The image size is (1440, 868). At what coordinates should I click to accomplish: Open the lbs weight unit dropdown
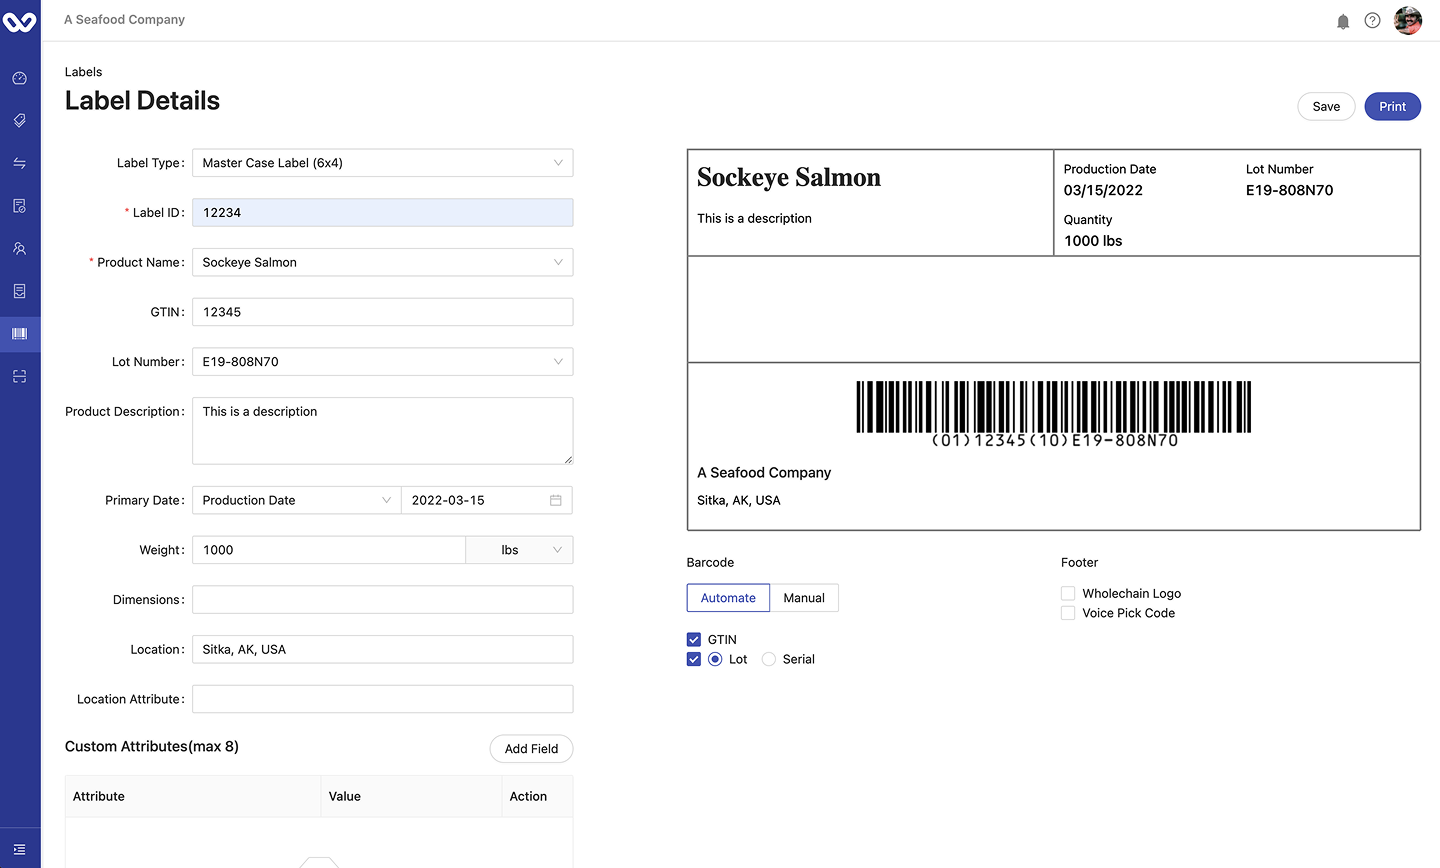519,550
